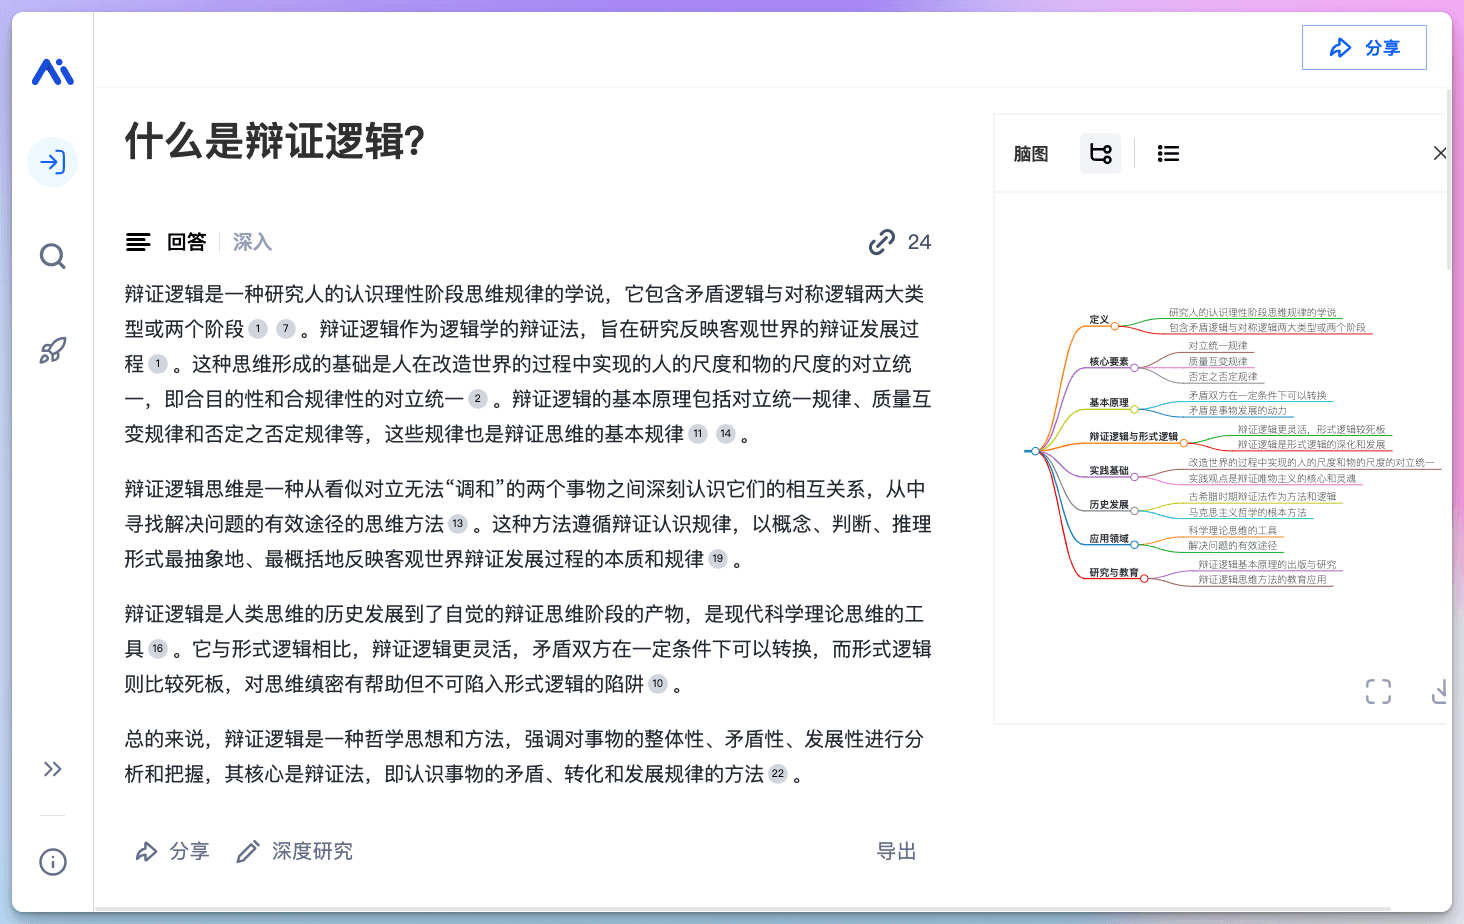Collapse the 研究与教育 branch circle
The image size is (1464, 924).
click(x=1145, y=579)
